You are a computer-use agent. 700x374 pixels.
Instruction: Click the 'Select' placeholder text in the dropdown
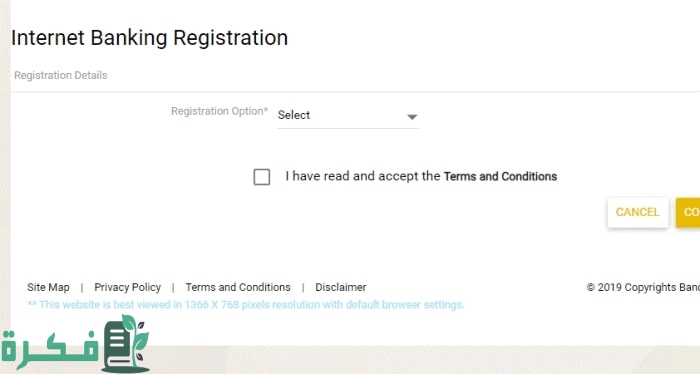[x=294, y=115]
